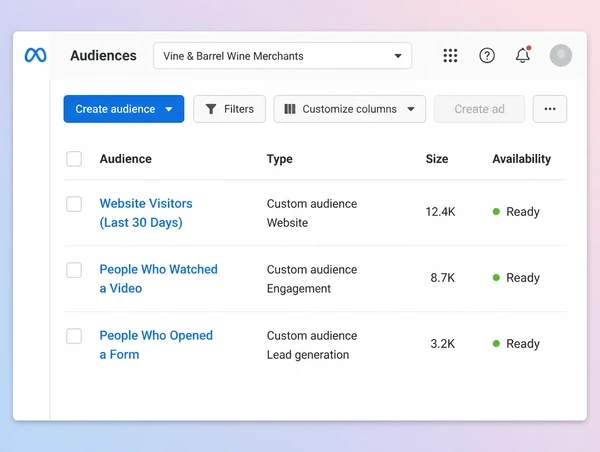Screen dimensions: 600x452
Task: Click the Custom audience Website type cell
Action: pos(312,213)
